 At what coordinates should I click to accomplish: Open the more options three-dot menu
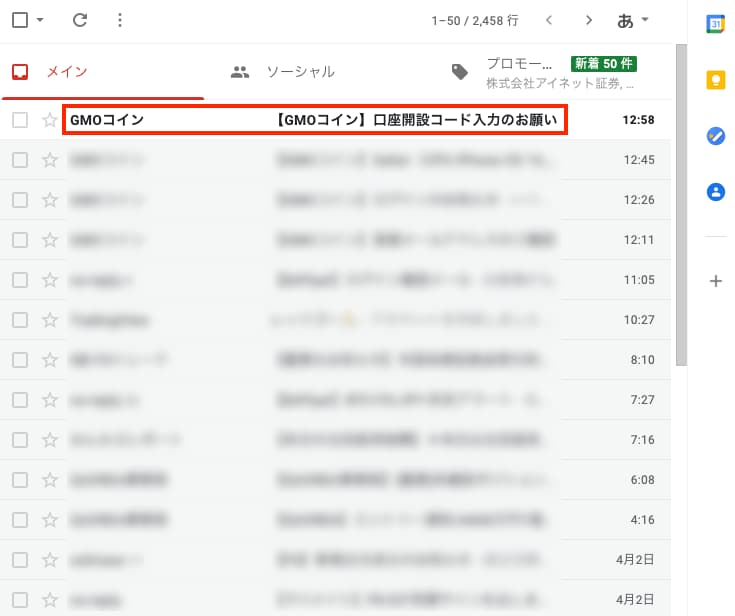coord(120,20)
